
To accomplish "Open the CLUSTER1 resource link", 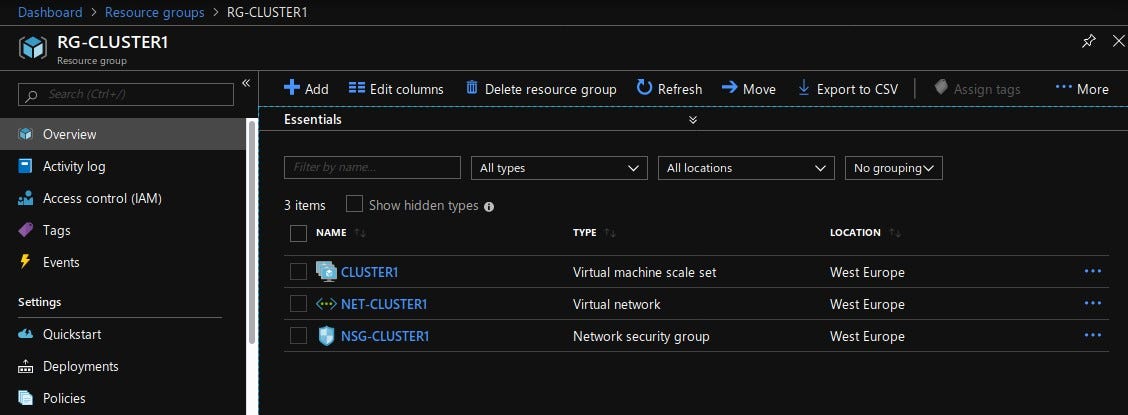I will [x=369, y=273].
